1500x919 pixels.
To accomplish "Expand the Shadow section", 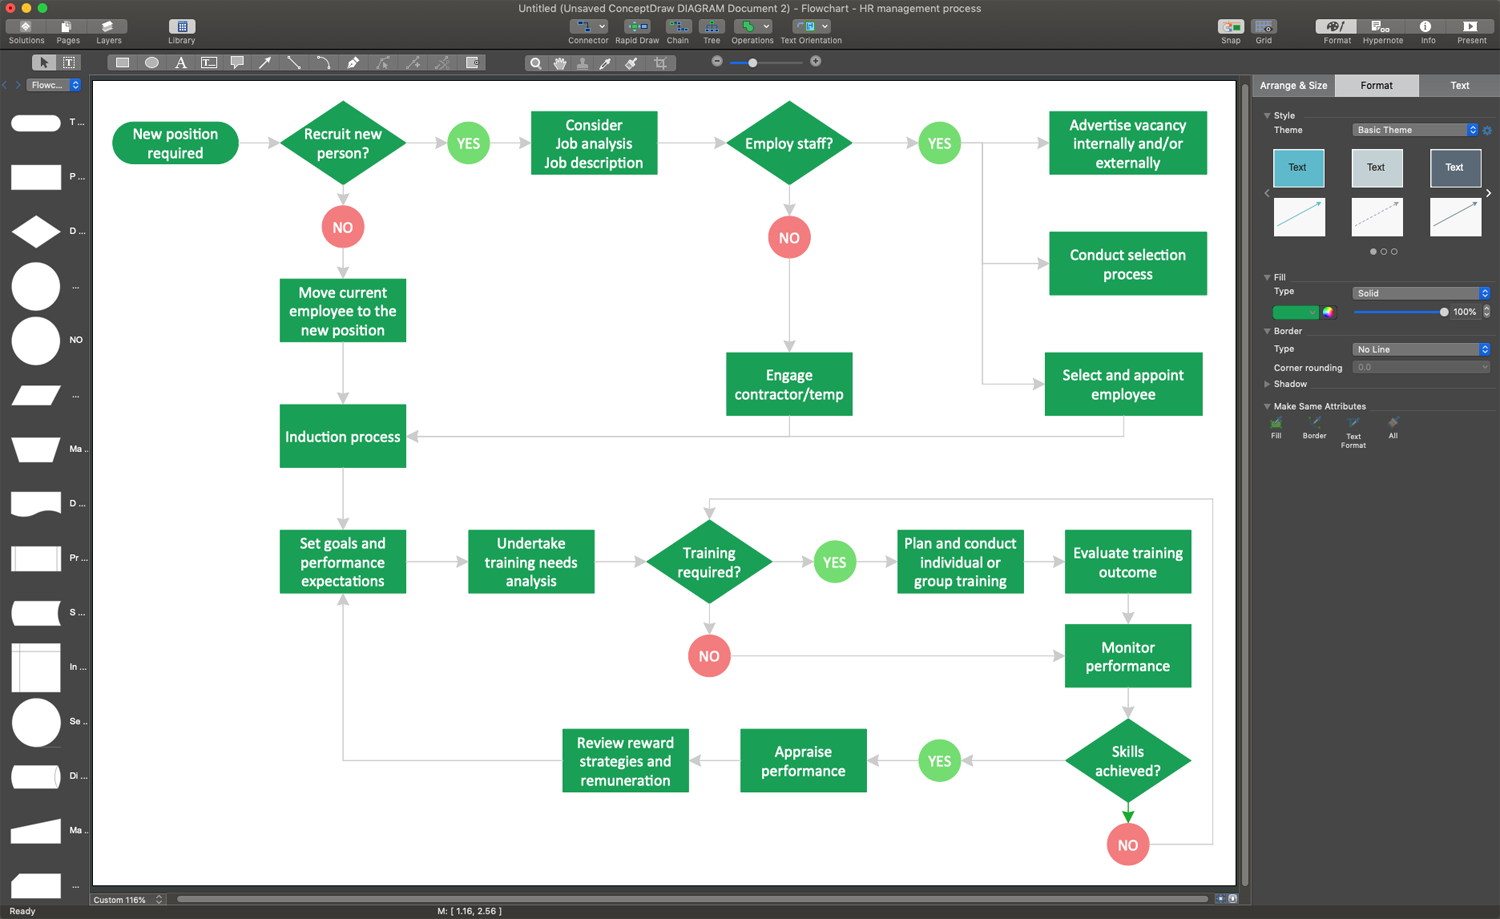I will click(x=1267, y=384).
